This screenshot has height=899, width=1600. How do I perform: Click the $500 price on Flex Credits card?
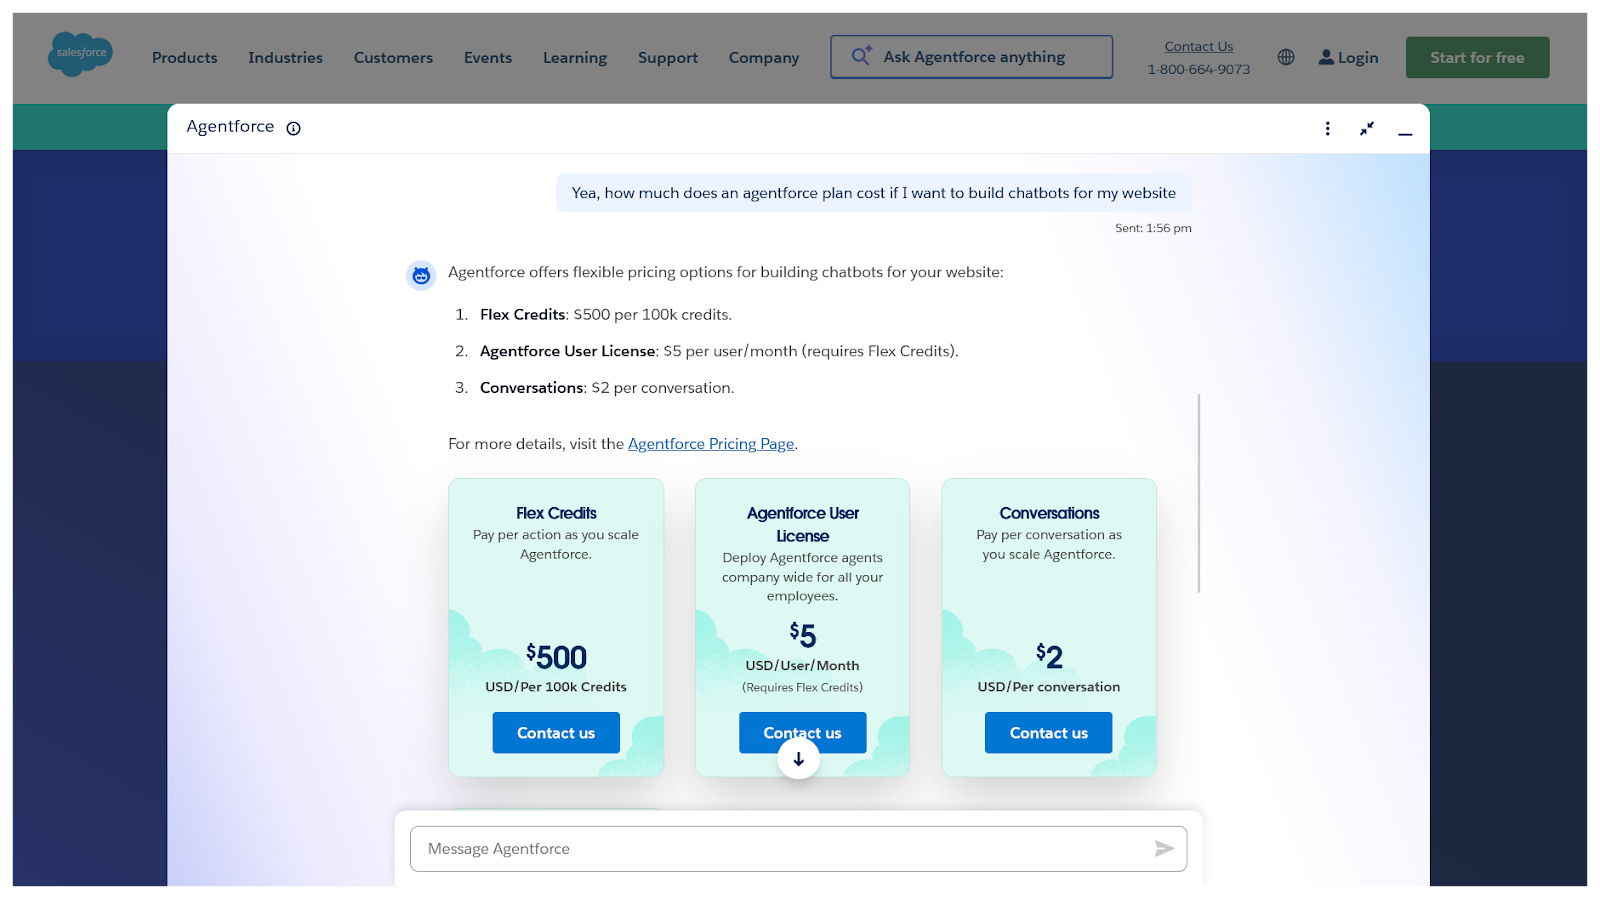coord(556,656)
